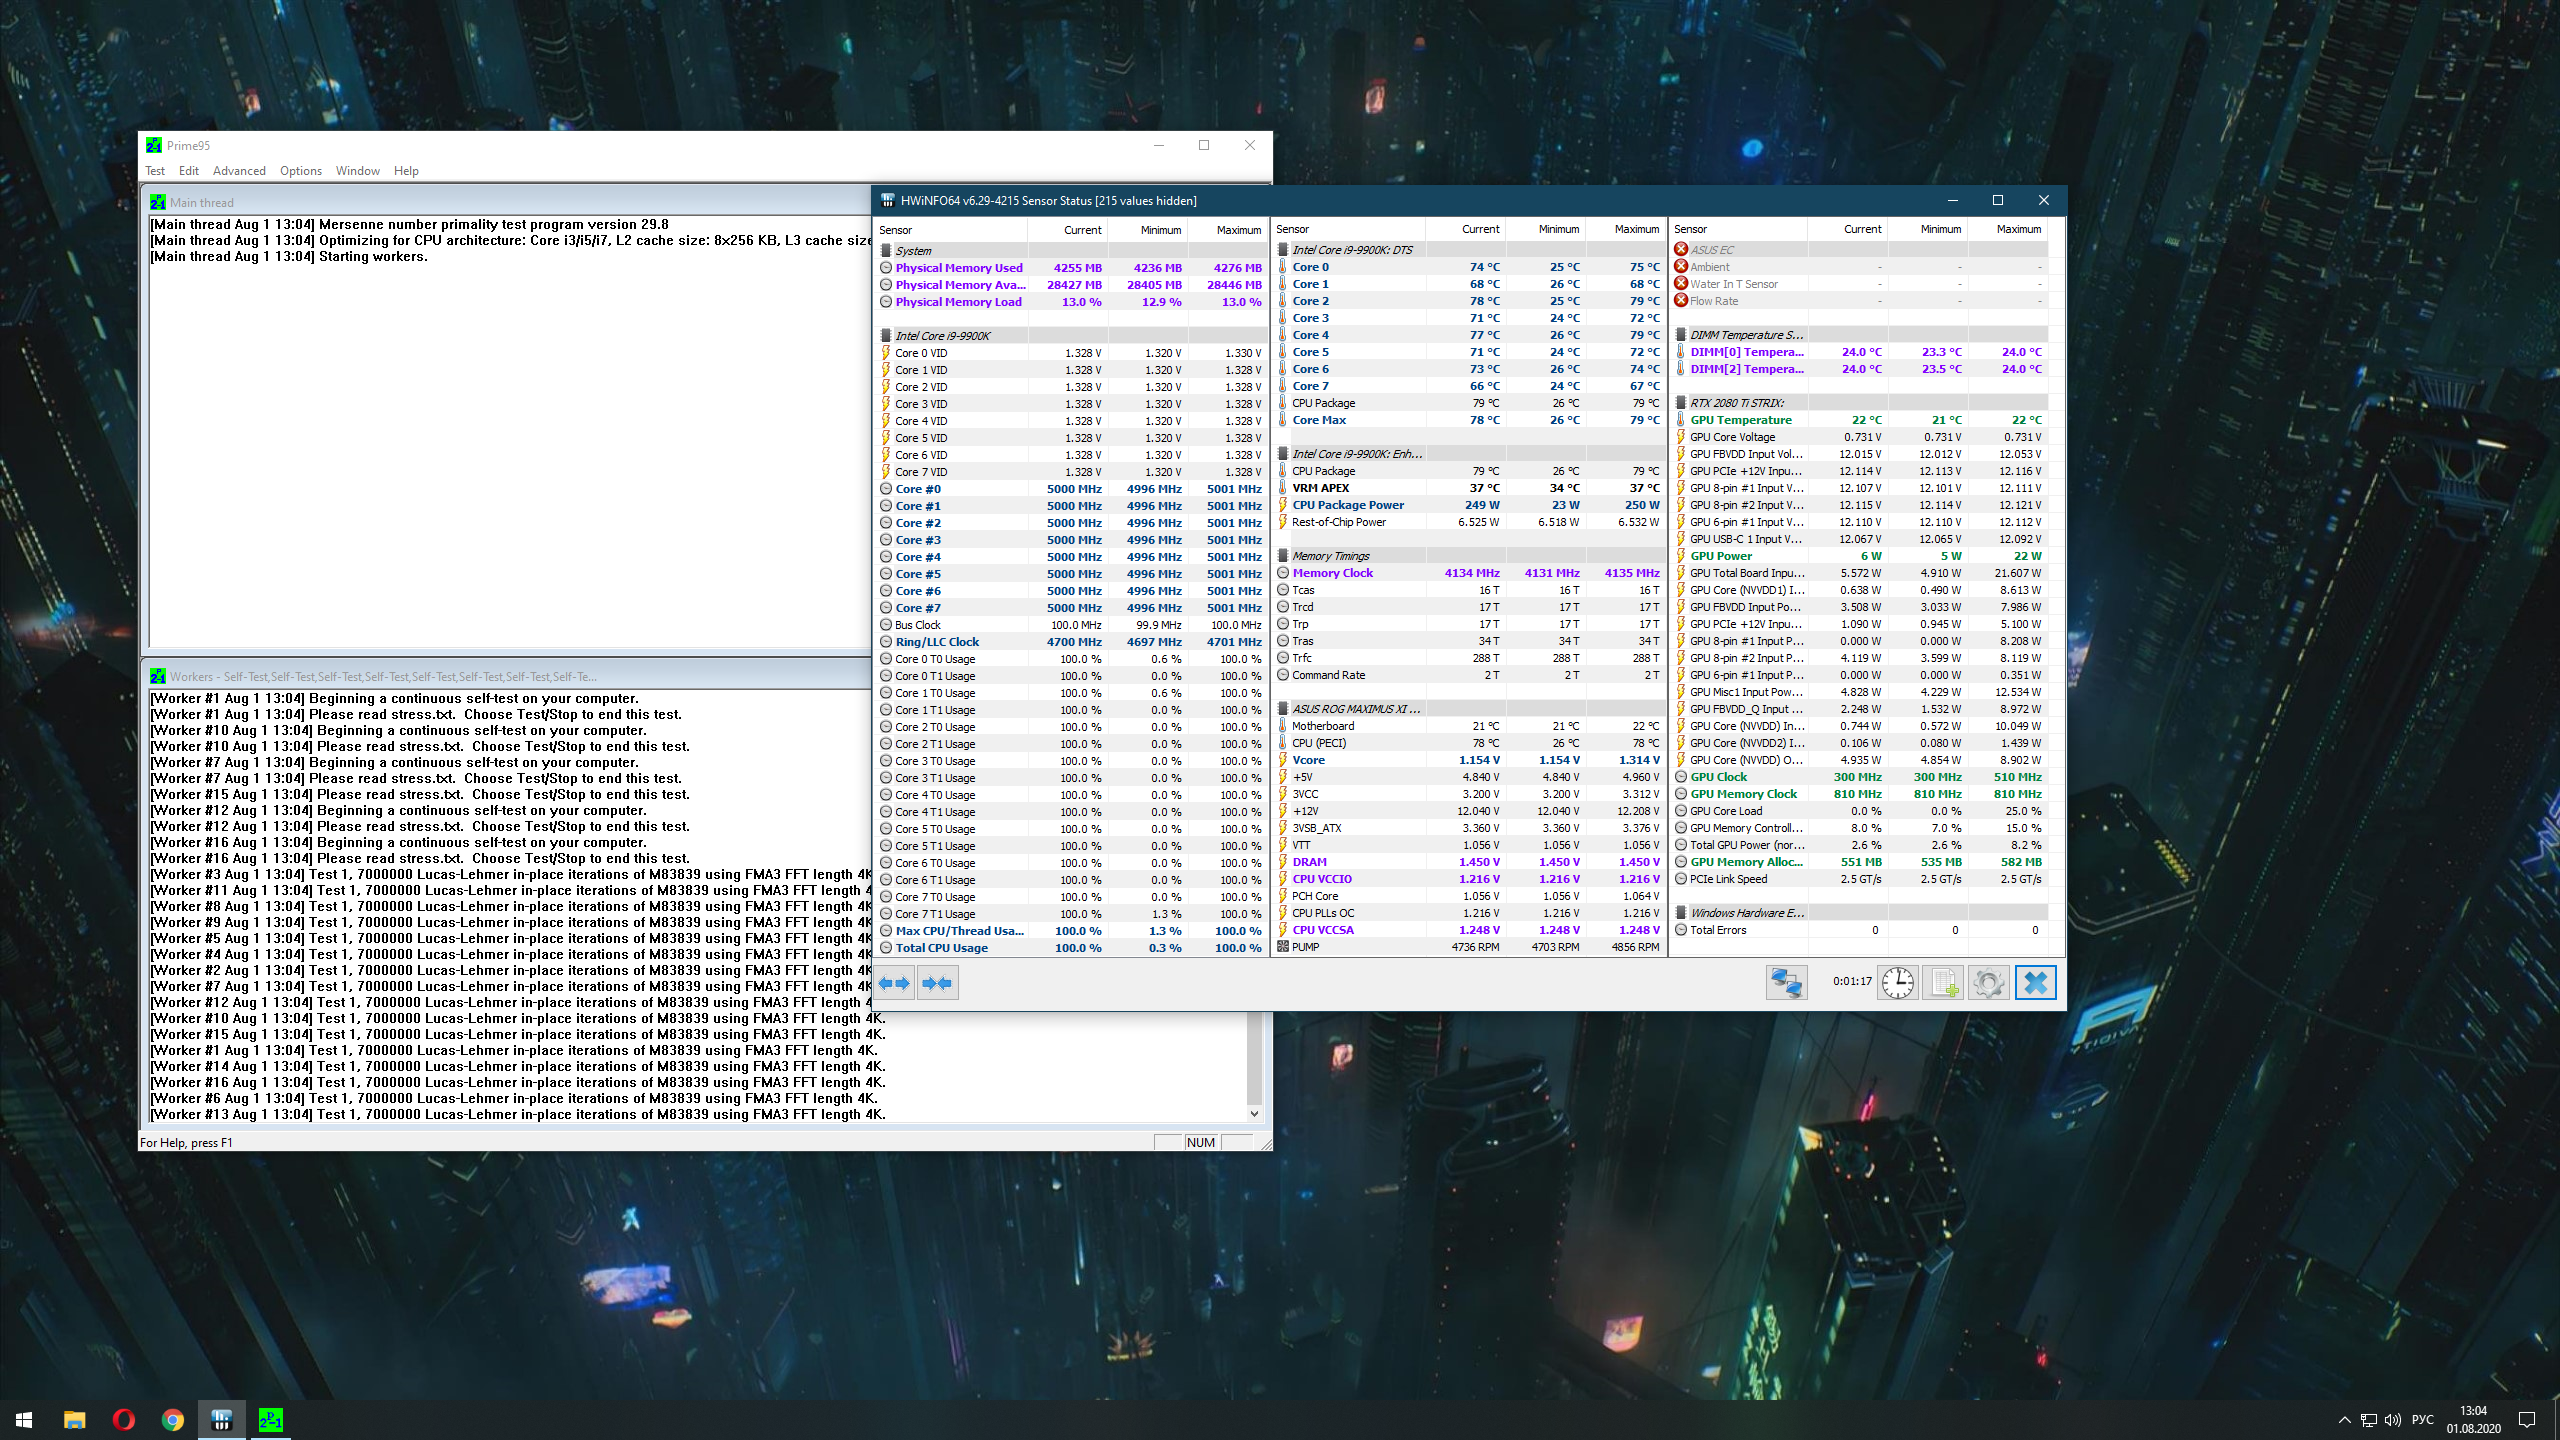
Task: Select the Memory Timings section header
Action: (1330, 556)
